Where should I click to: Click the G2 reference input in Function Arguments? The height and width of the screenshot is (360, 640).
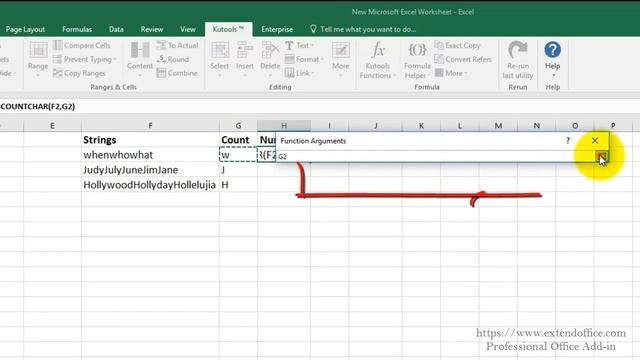(x=435, y=156)
